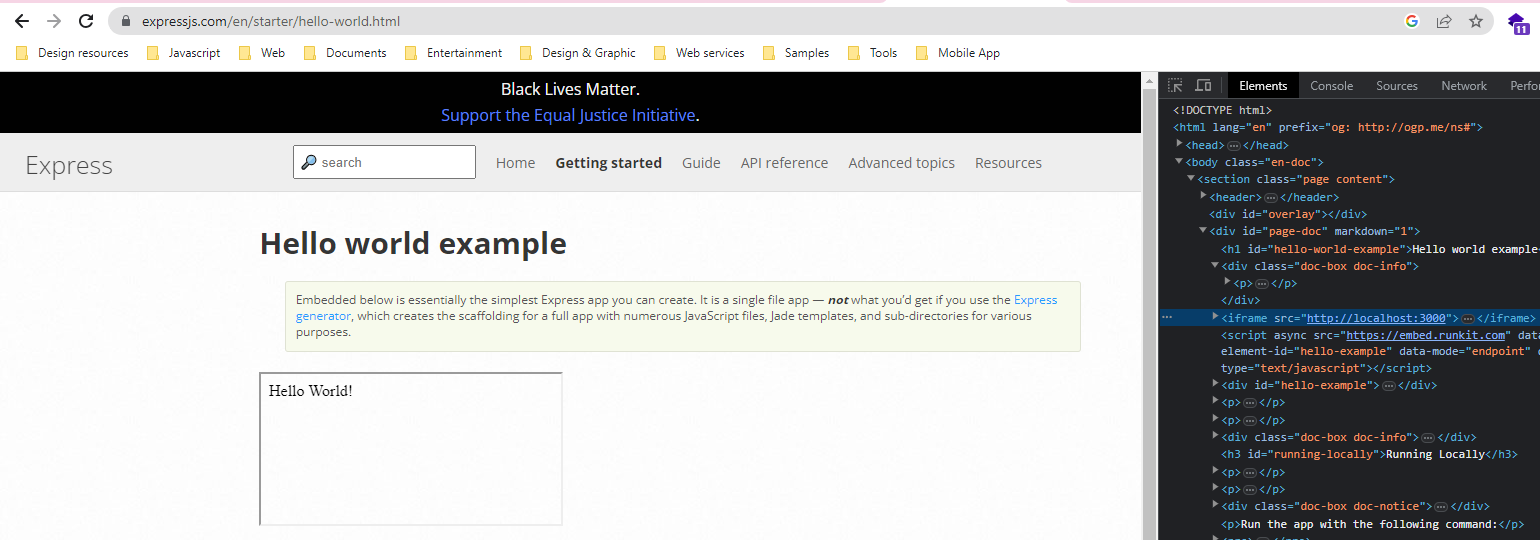1540x540 pixels.
Task: Collapse the section page content node
Action: pyautogui.click(x=1191, y=178)
